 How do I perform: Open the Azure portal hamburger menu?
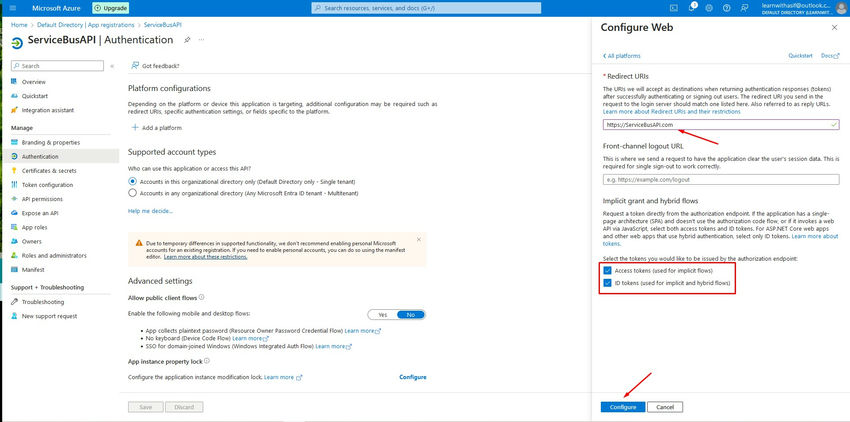pyautogui.click(x=9, y=7)
